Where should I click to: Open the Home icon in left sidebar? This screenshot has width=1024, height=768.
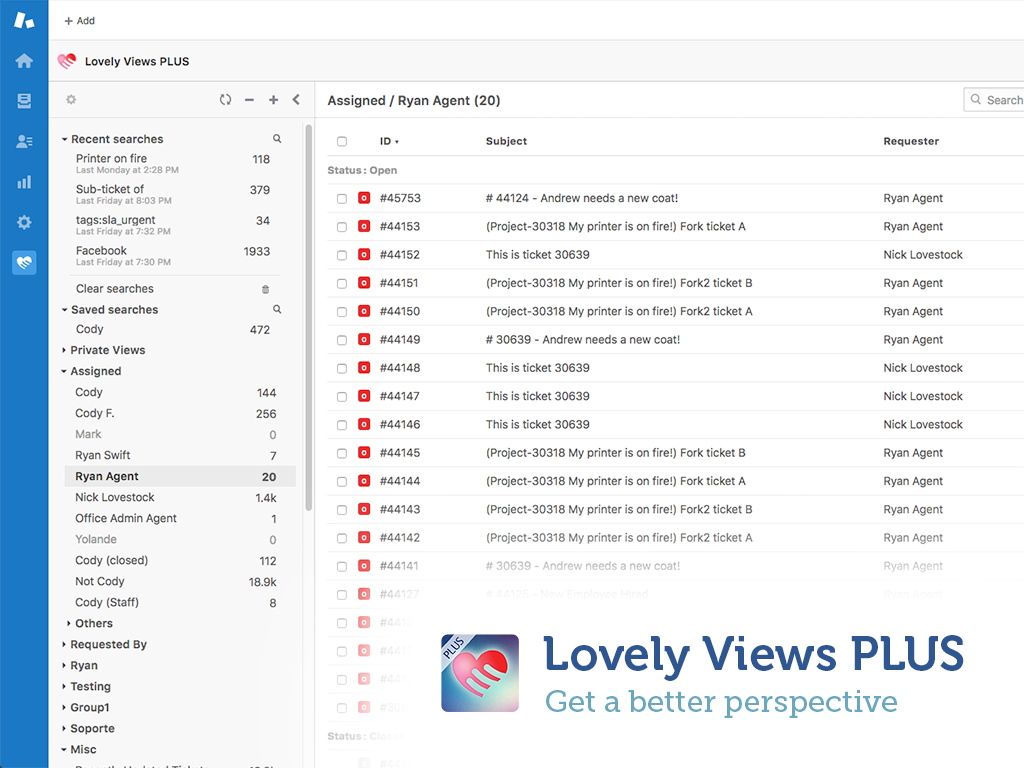(x=24, y=61)
